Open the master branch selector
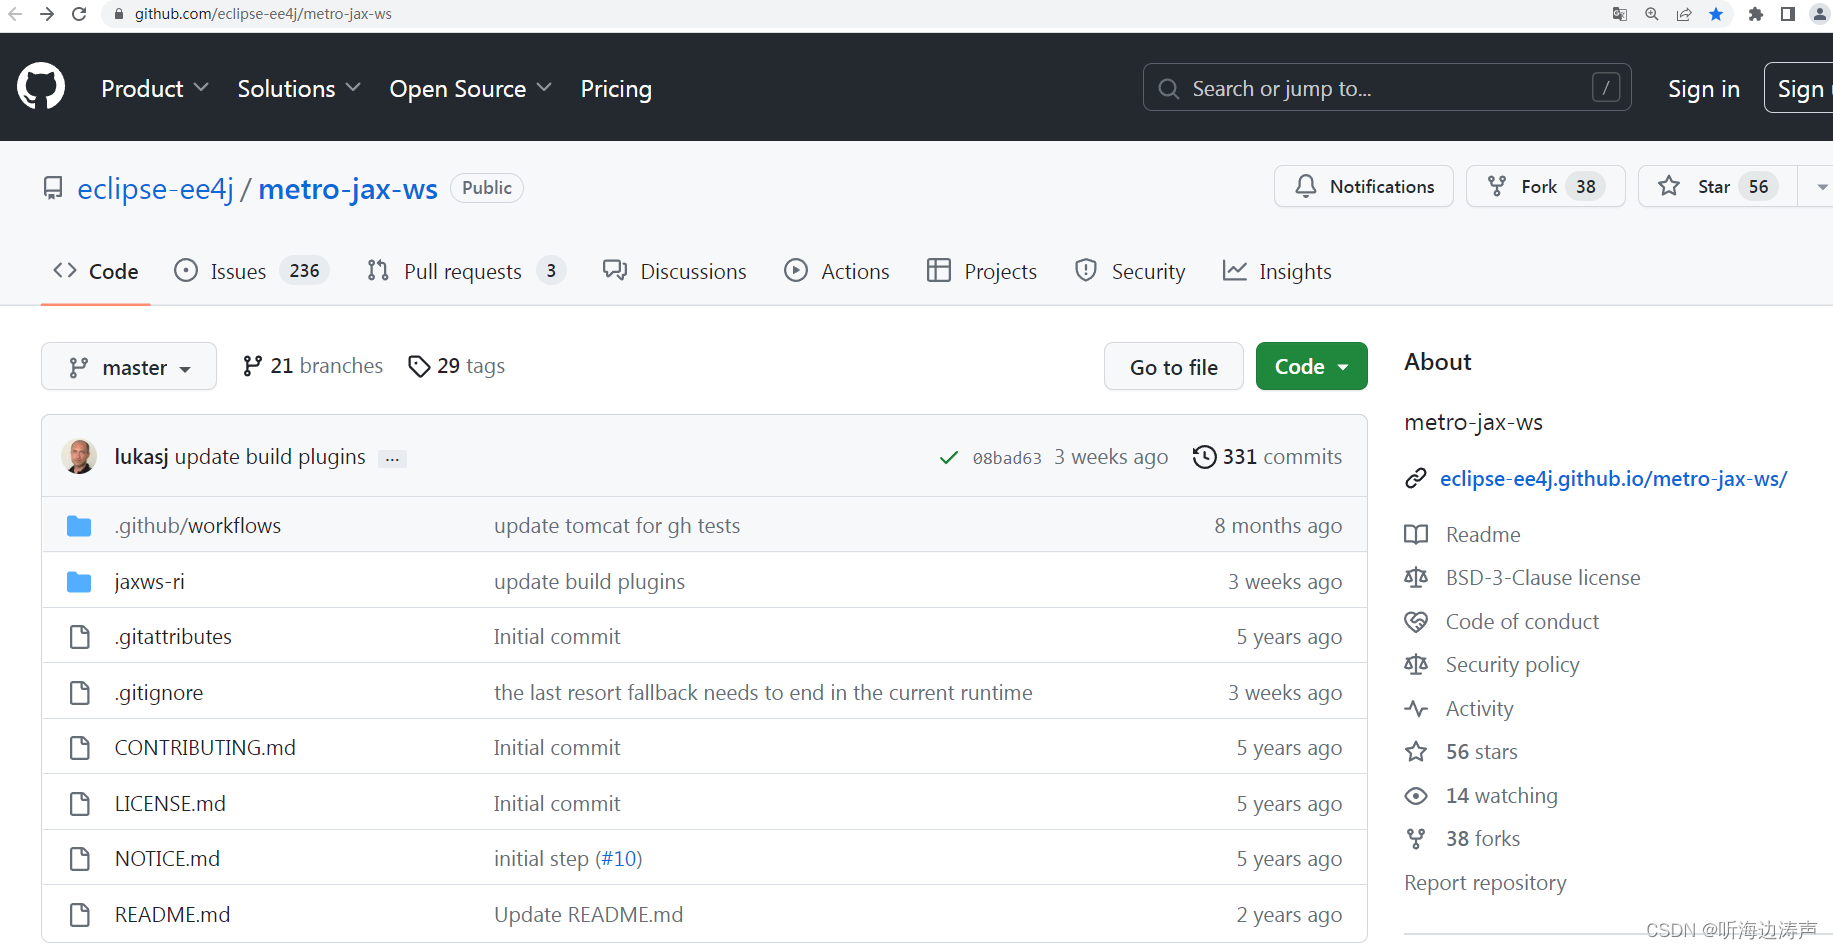This screenshot has width=1833, height=949. point(129,367)
